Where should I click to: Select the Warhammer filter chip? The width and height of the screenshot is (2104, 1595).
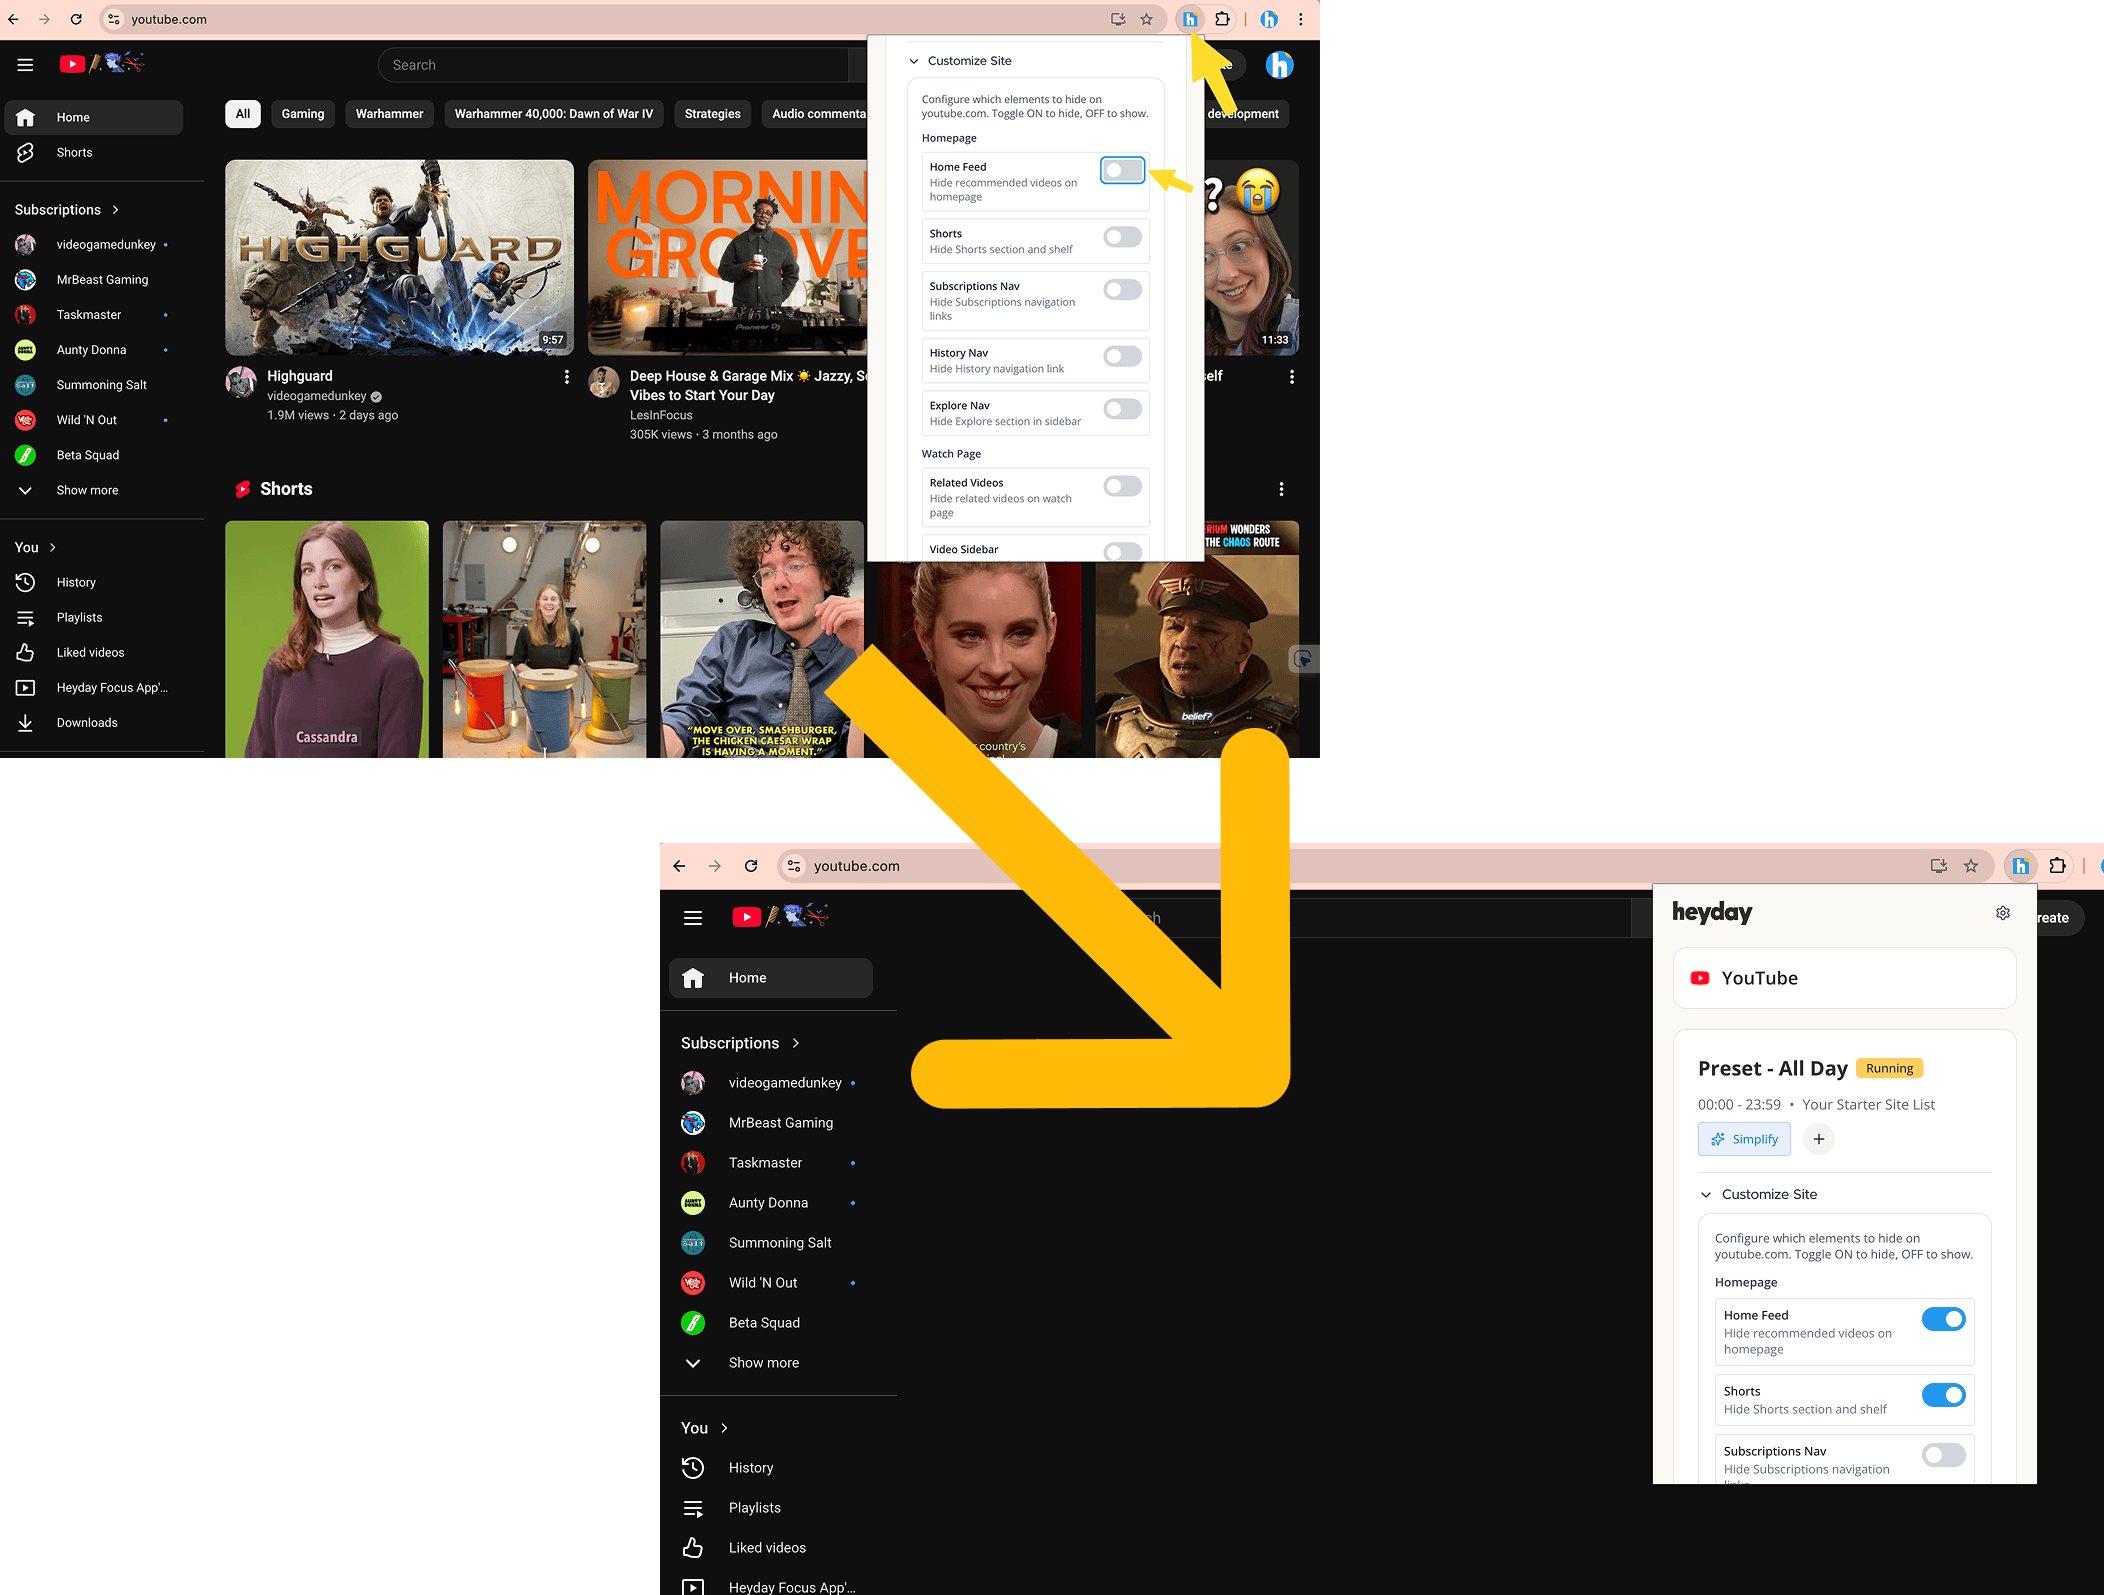[389, 114]
